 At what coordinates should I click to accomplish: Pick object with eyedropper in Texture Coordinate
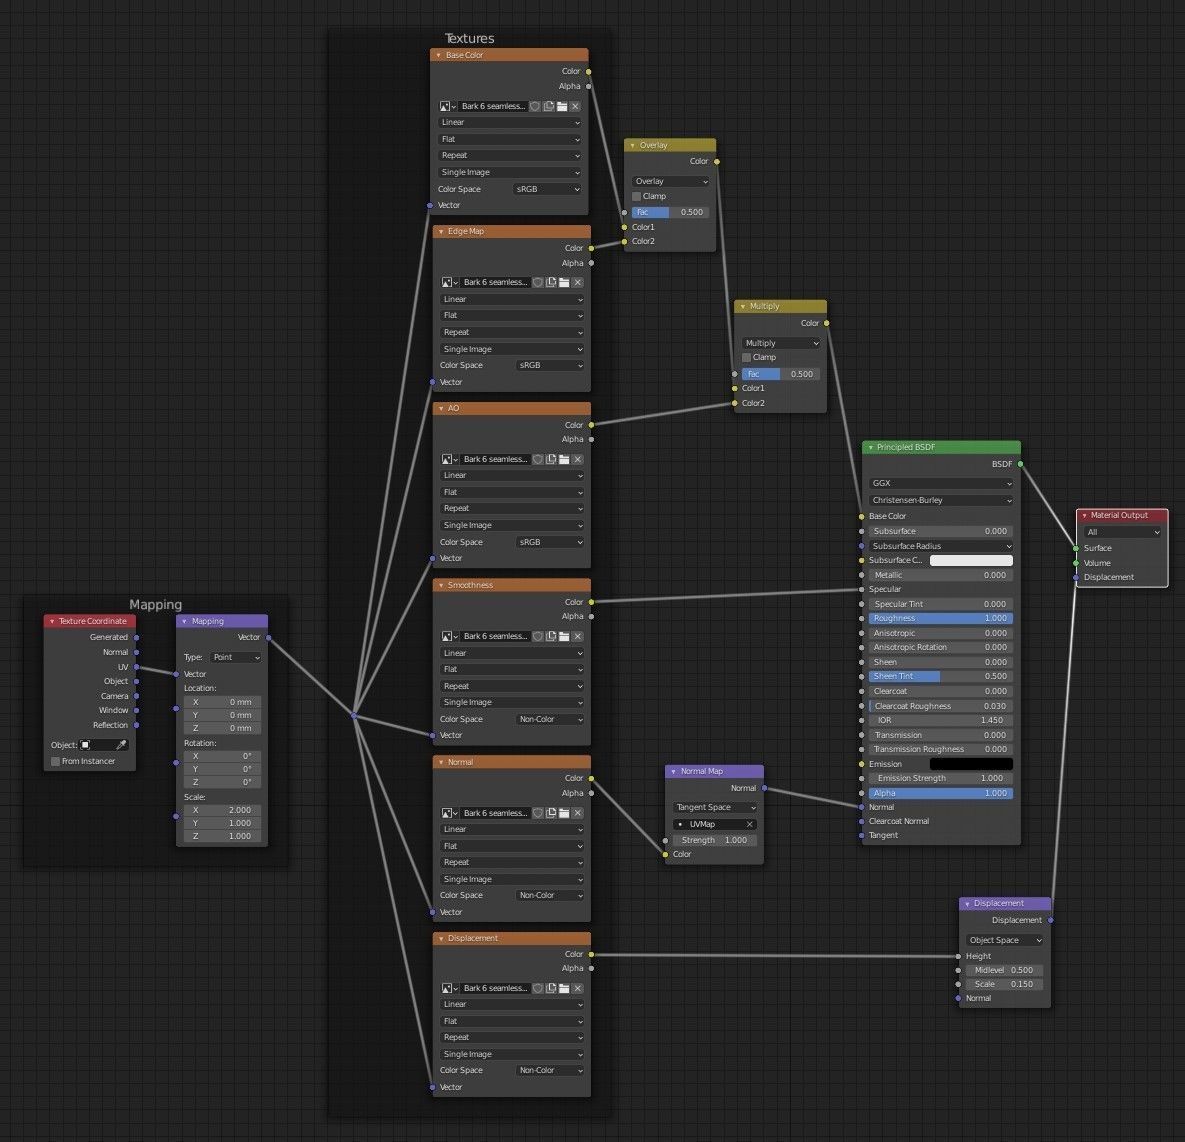(x=121, y=745)
